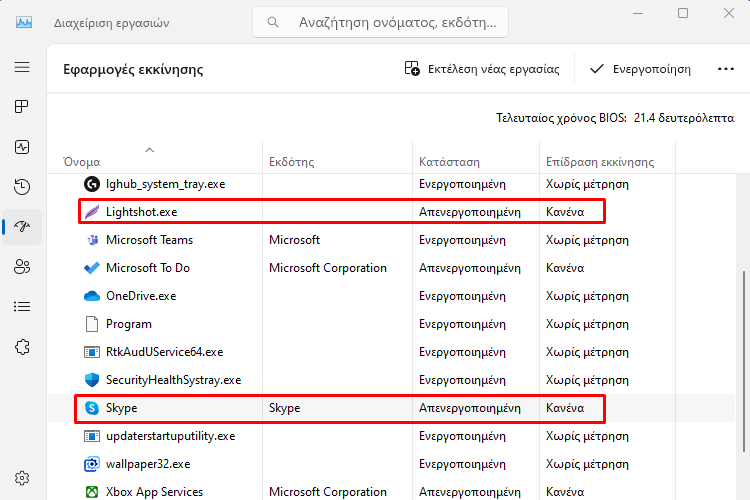
Task: Click the SecurityHealthSystray shield icon
Action: 92,380
